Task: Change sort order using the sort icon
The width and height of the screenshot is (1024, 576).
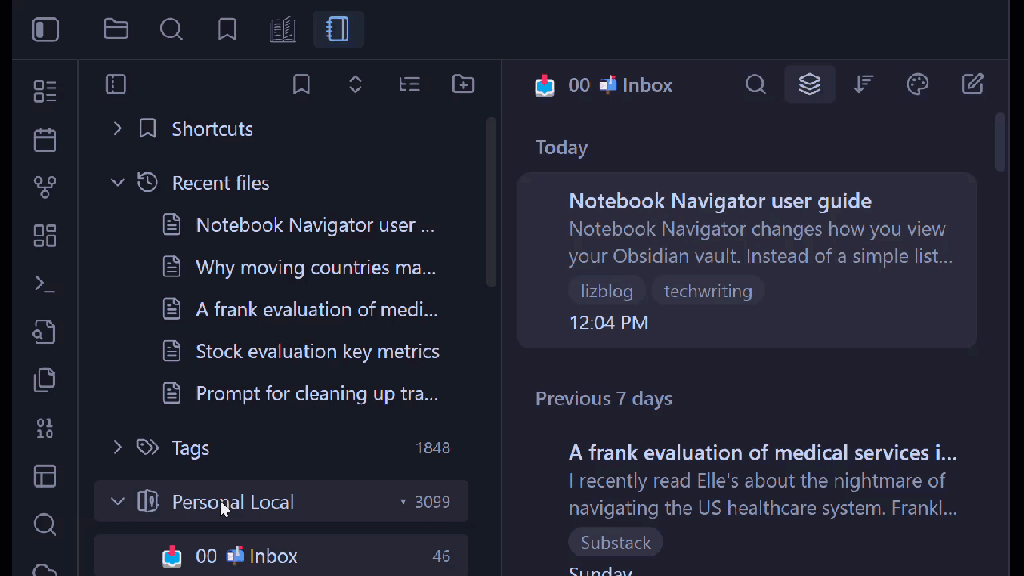Action: click(863, 84)
